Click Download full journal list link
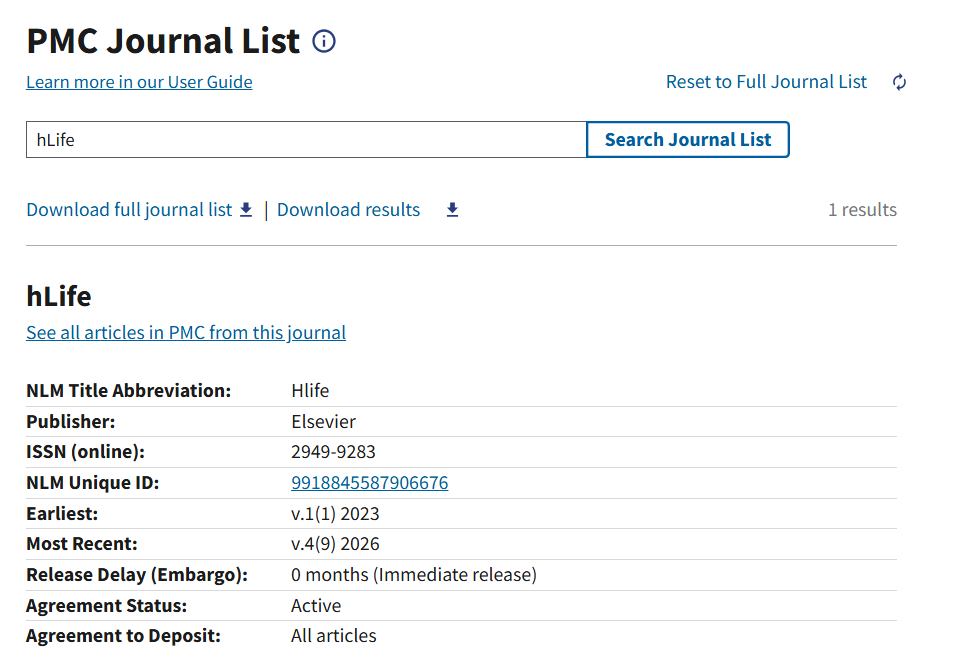The width and height of the screenshot is (975, 672). (129, 210)
